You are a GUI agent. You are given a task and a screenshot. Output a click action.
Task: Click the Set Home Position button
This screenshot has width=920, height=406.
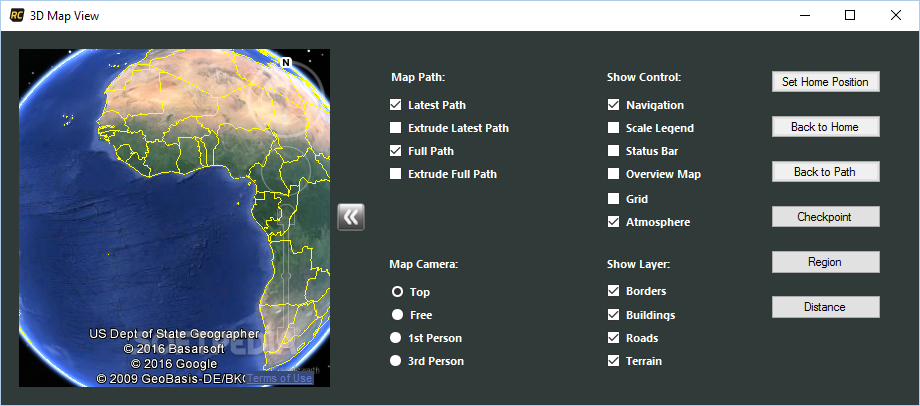pos(826,82)
